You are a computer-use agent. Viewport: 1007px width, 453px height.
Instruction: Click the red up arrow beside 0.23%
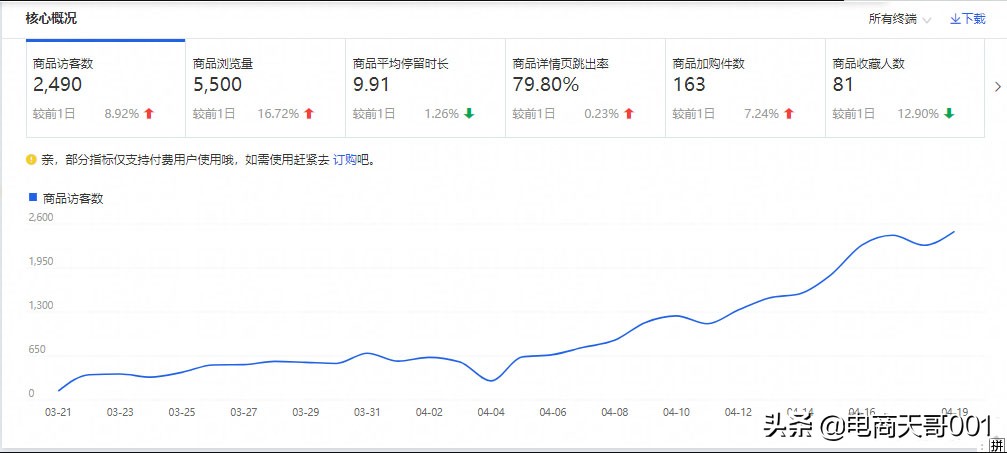(629, 114)
